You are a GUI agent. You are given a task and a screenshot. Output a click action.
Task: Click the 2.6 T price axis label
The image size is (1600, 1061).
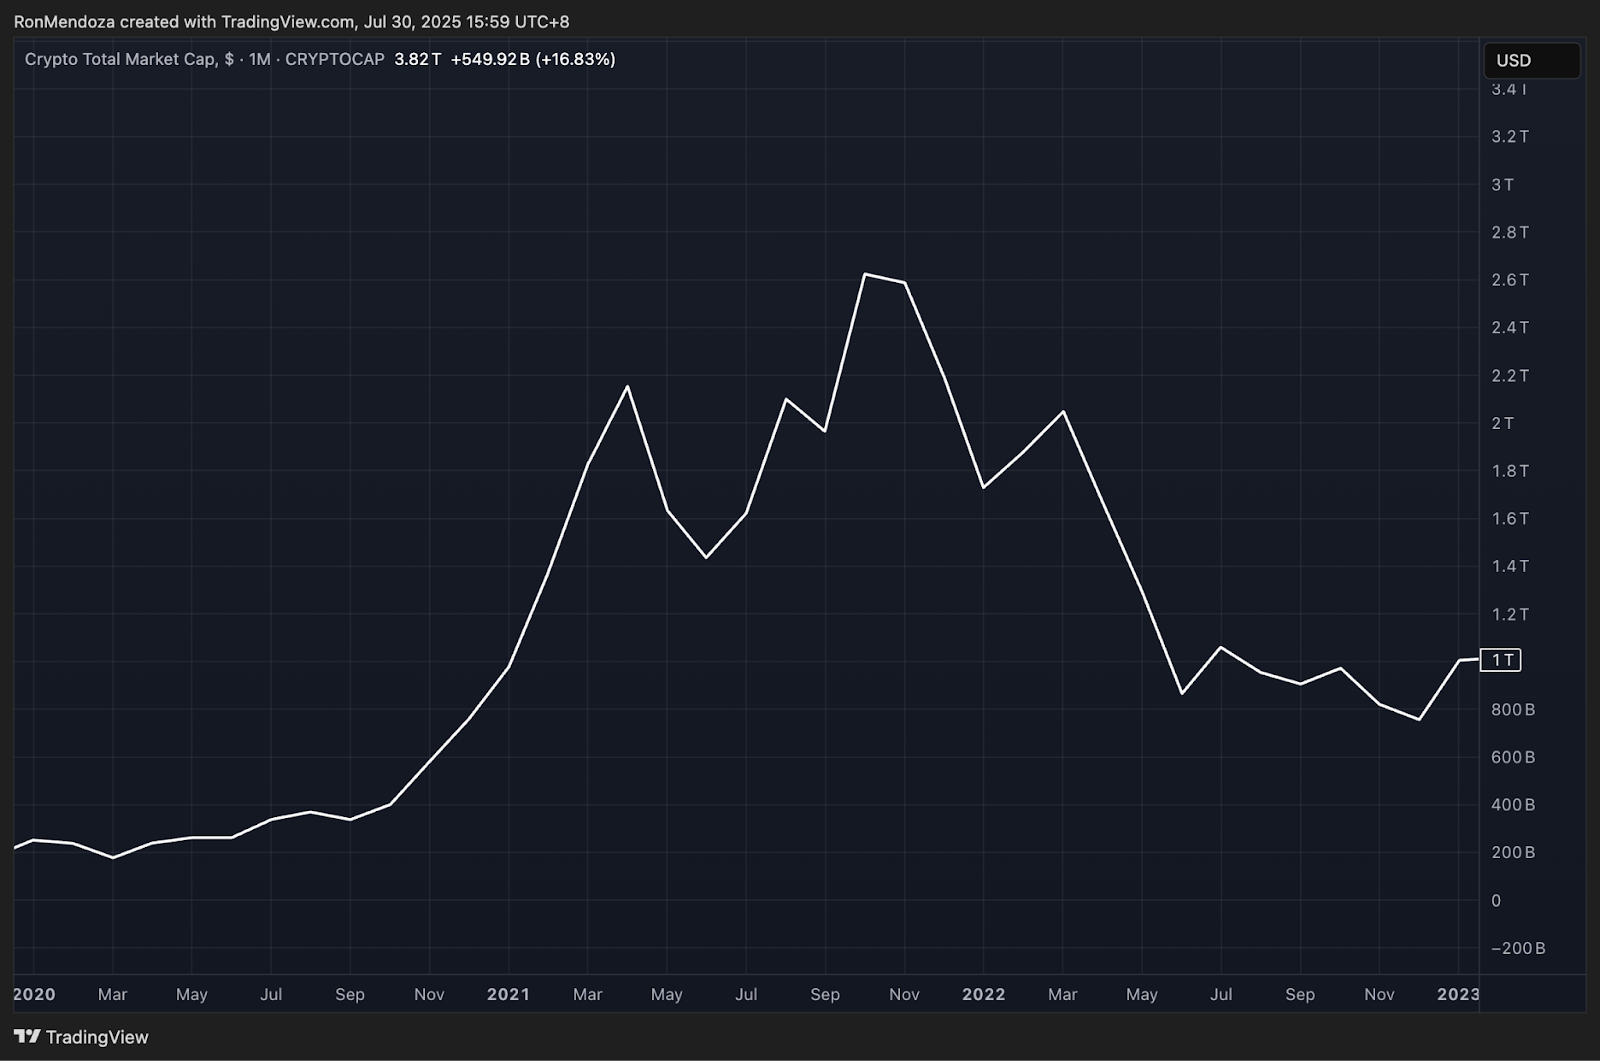point(1510,280)
